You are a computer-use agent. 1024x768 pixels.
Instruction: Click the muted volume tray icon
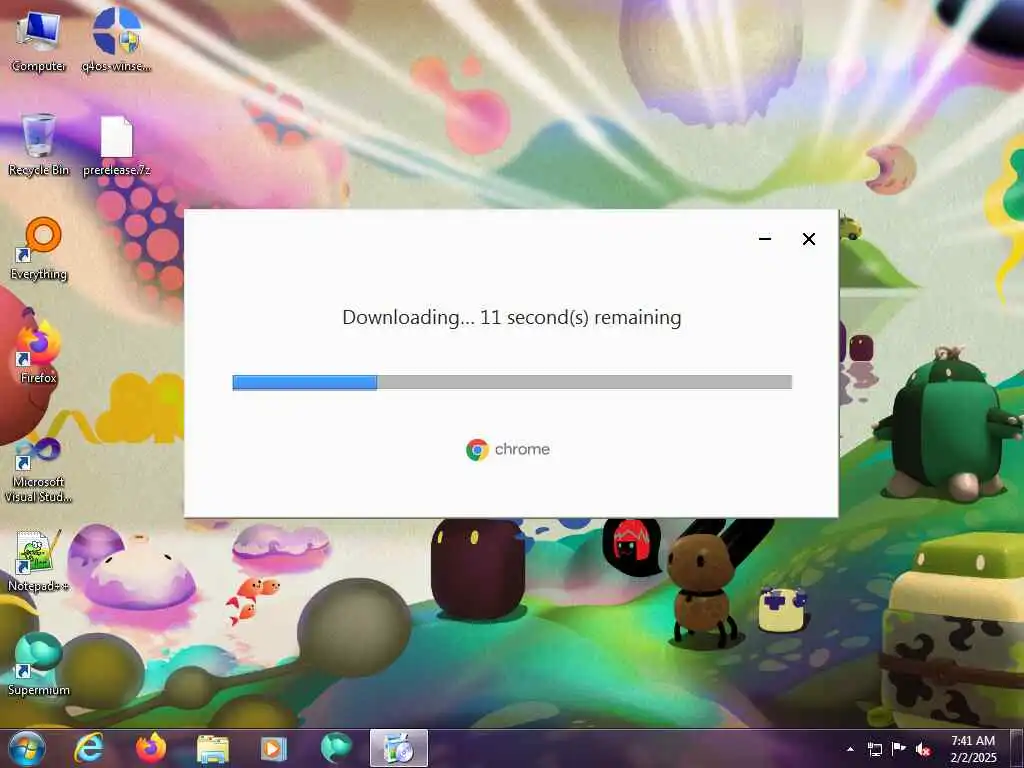point(923,749)
